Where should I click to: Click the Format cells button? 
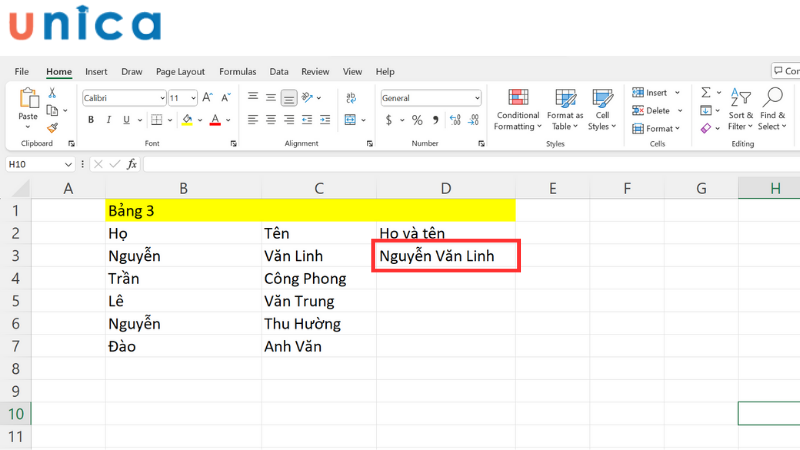click(653, 128)
